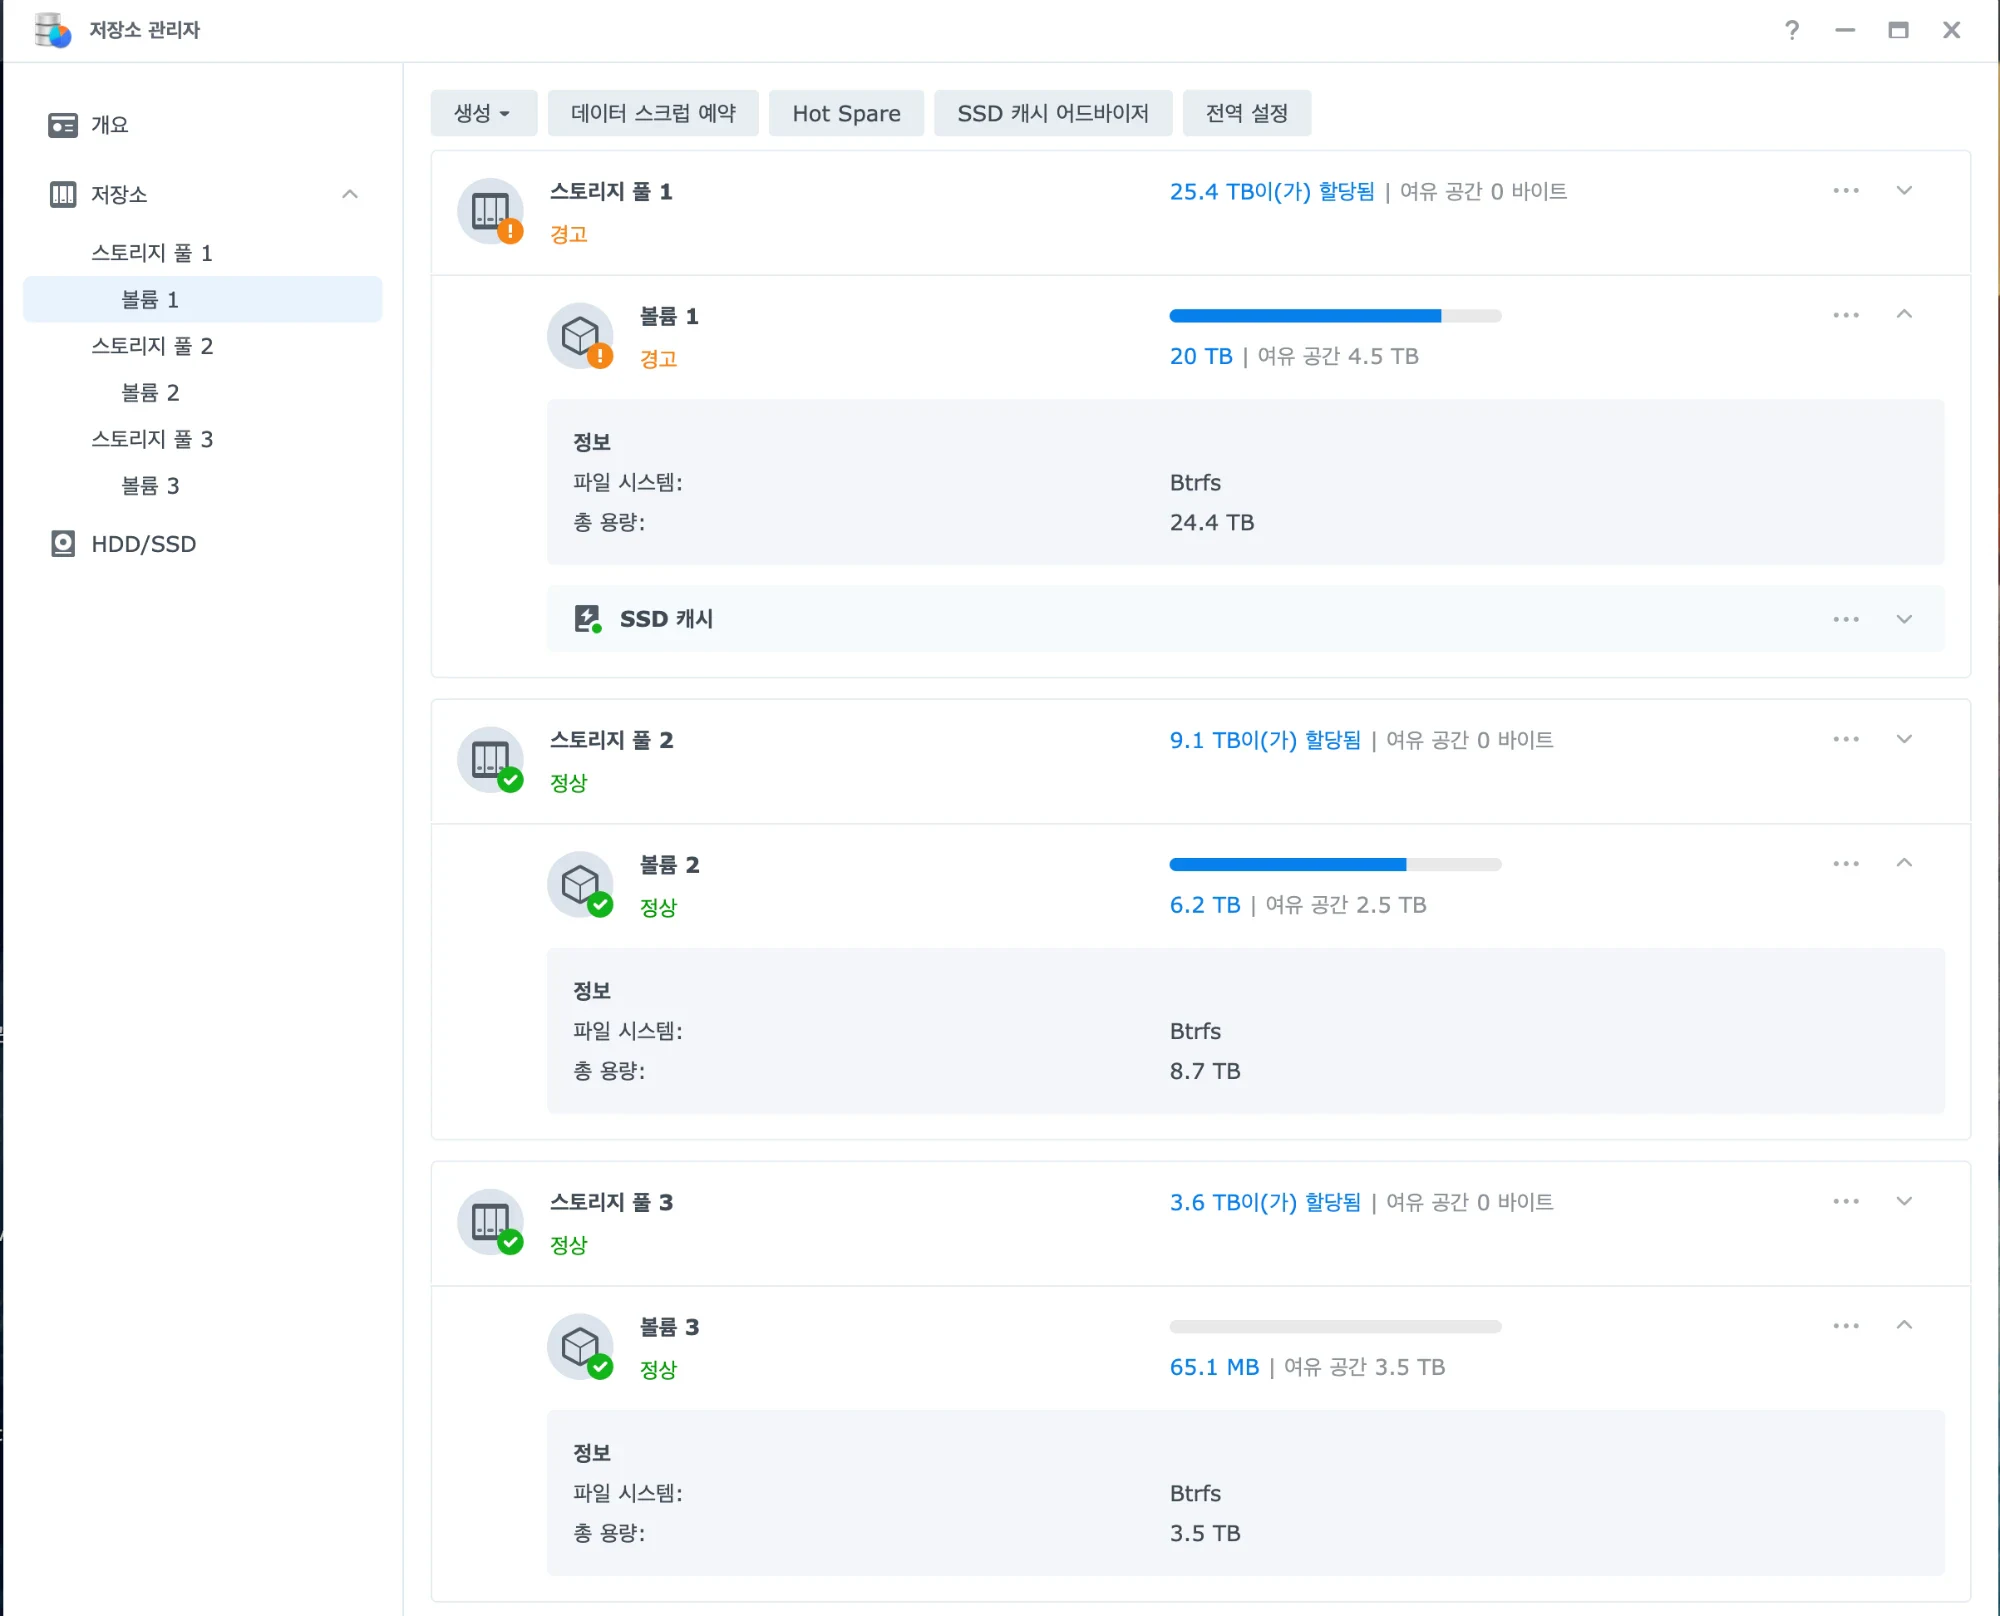Click the 스토리지 풀 3 pool icon
The height and width of the screenshot is (1616, 2000).
pyautogui.click(x=490, y=1222)
